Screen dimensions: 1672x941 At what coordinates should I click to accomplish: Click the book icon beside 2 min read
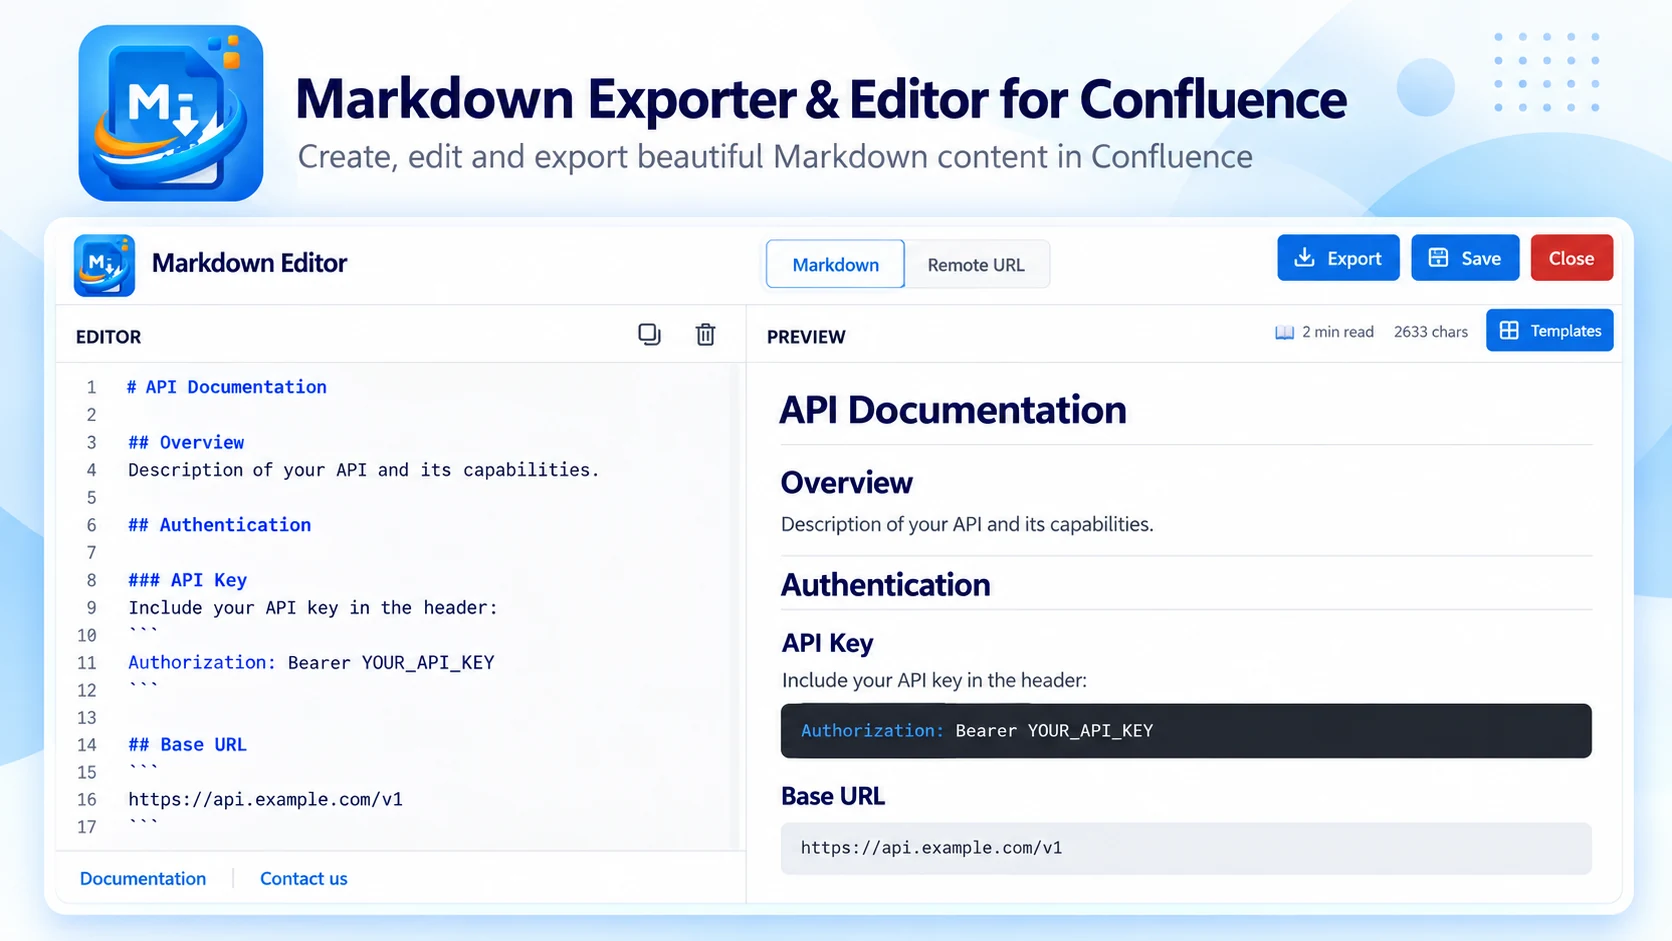click(1284, 332)
